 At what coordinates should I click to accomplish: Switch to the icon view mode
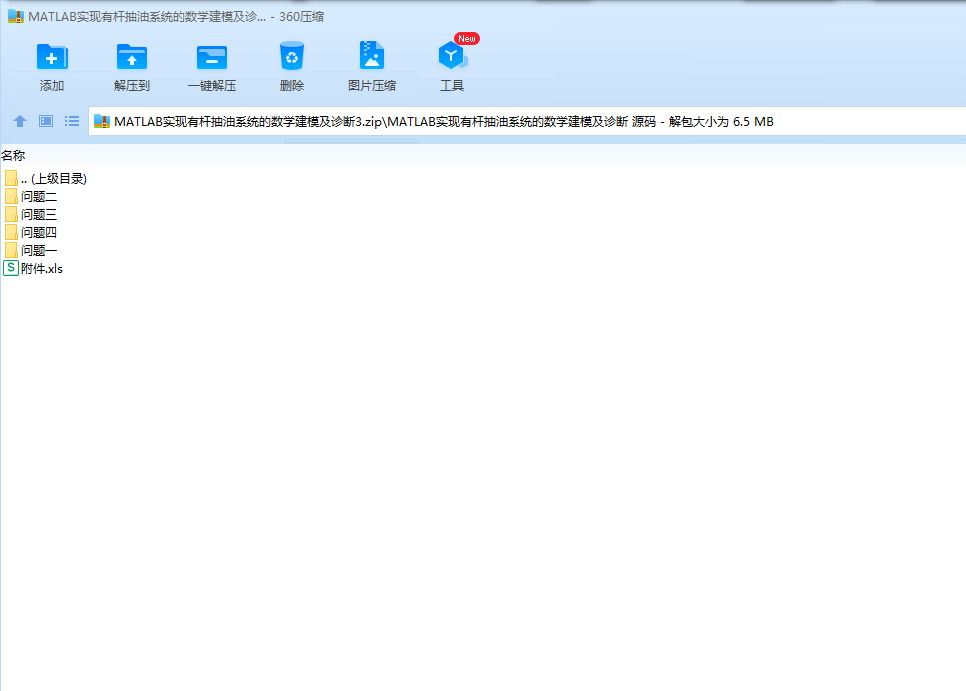point(46,121)
